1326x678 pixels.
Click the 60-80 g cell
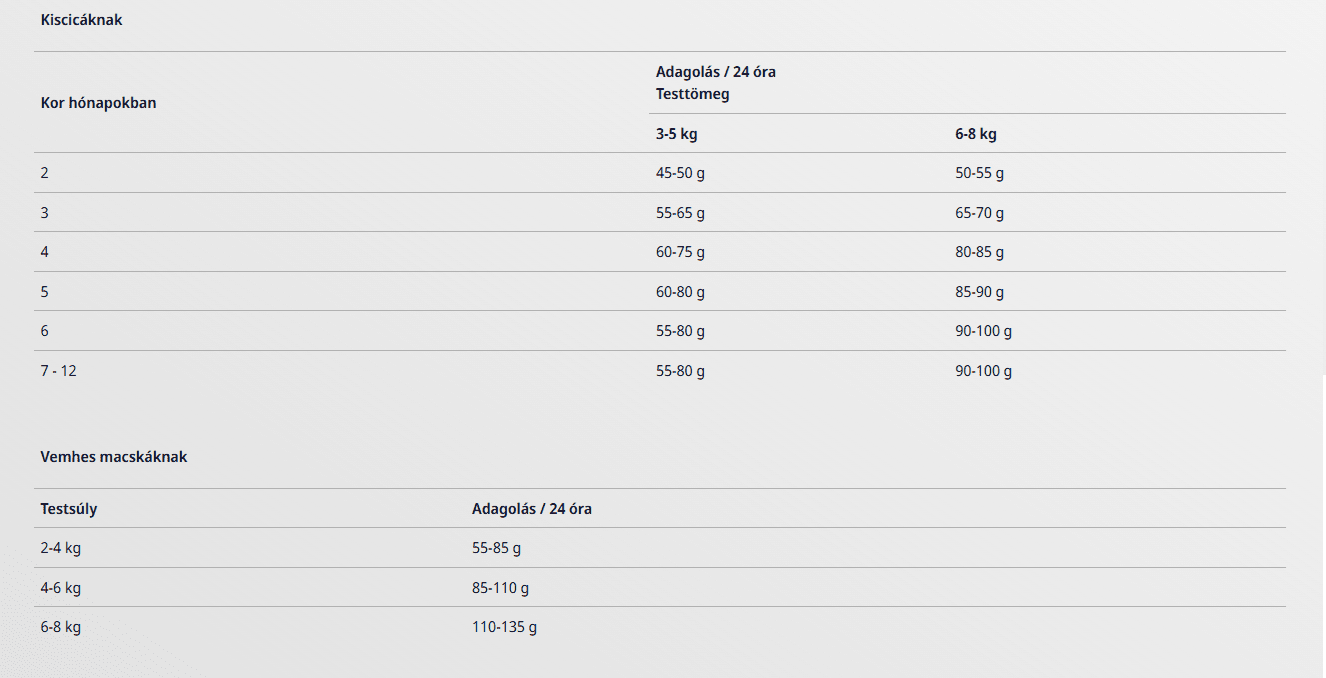click(x=680, y=292)
